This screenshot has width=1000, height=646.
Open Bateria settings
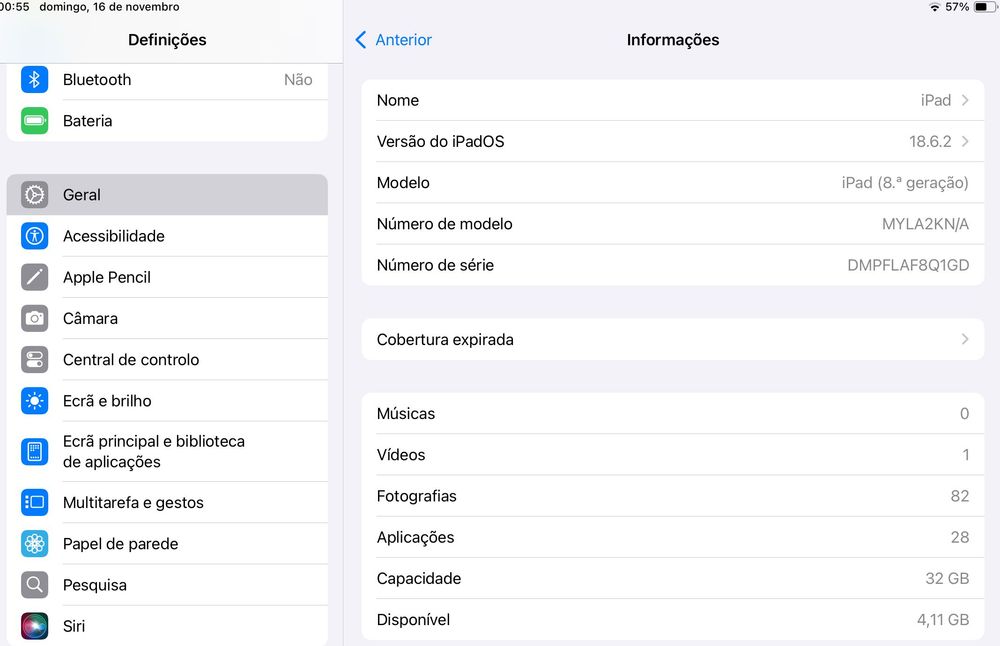pyautogui.click(x=167, y=121)
